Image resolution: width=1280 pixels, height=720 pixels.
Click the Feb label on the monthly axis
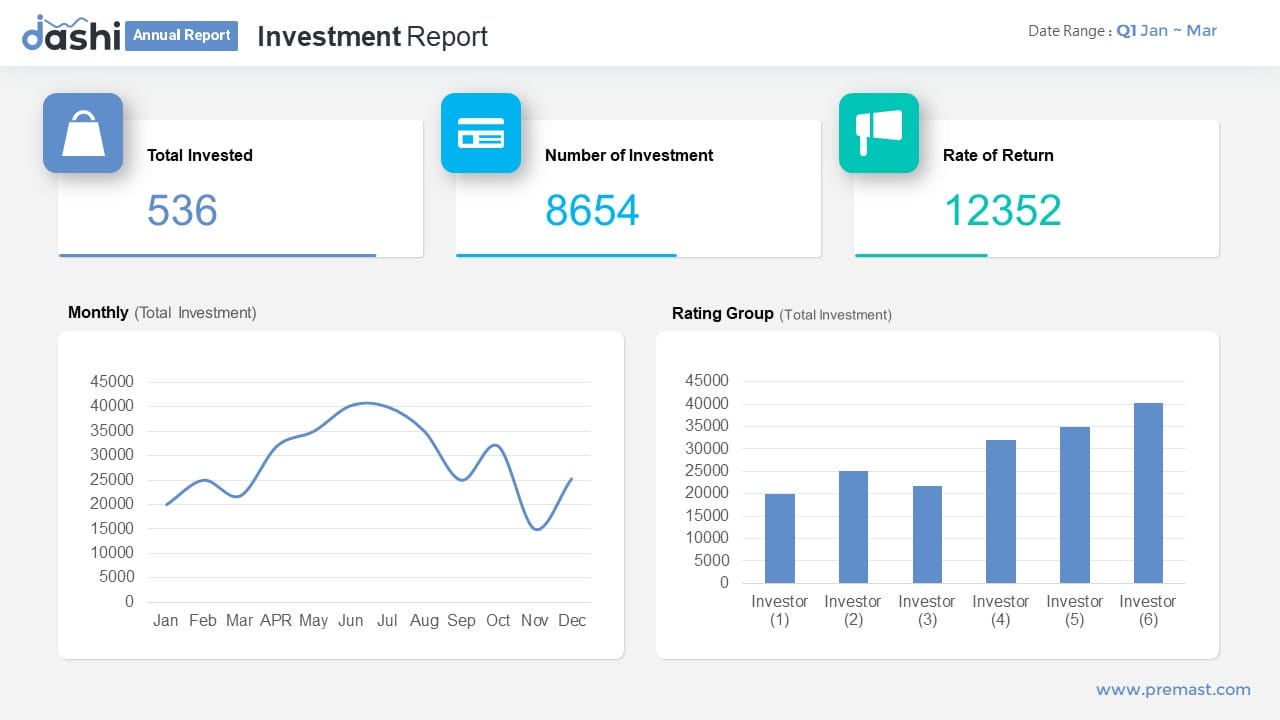(x=203, y=620)
